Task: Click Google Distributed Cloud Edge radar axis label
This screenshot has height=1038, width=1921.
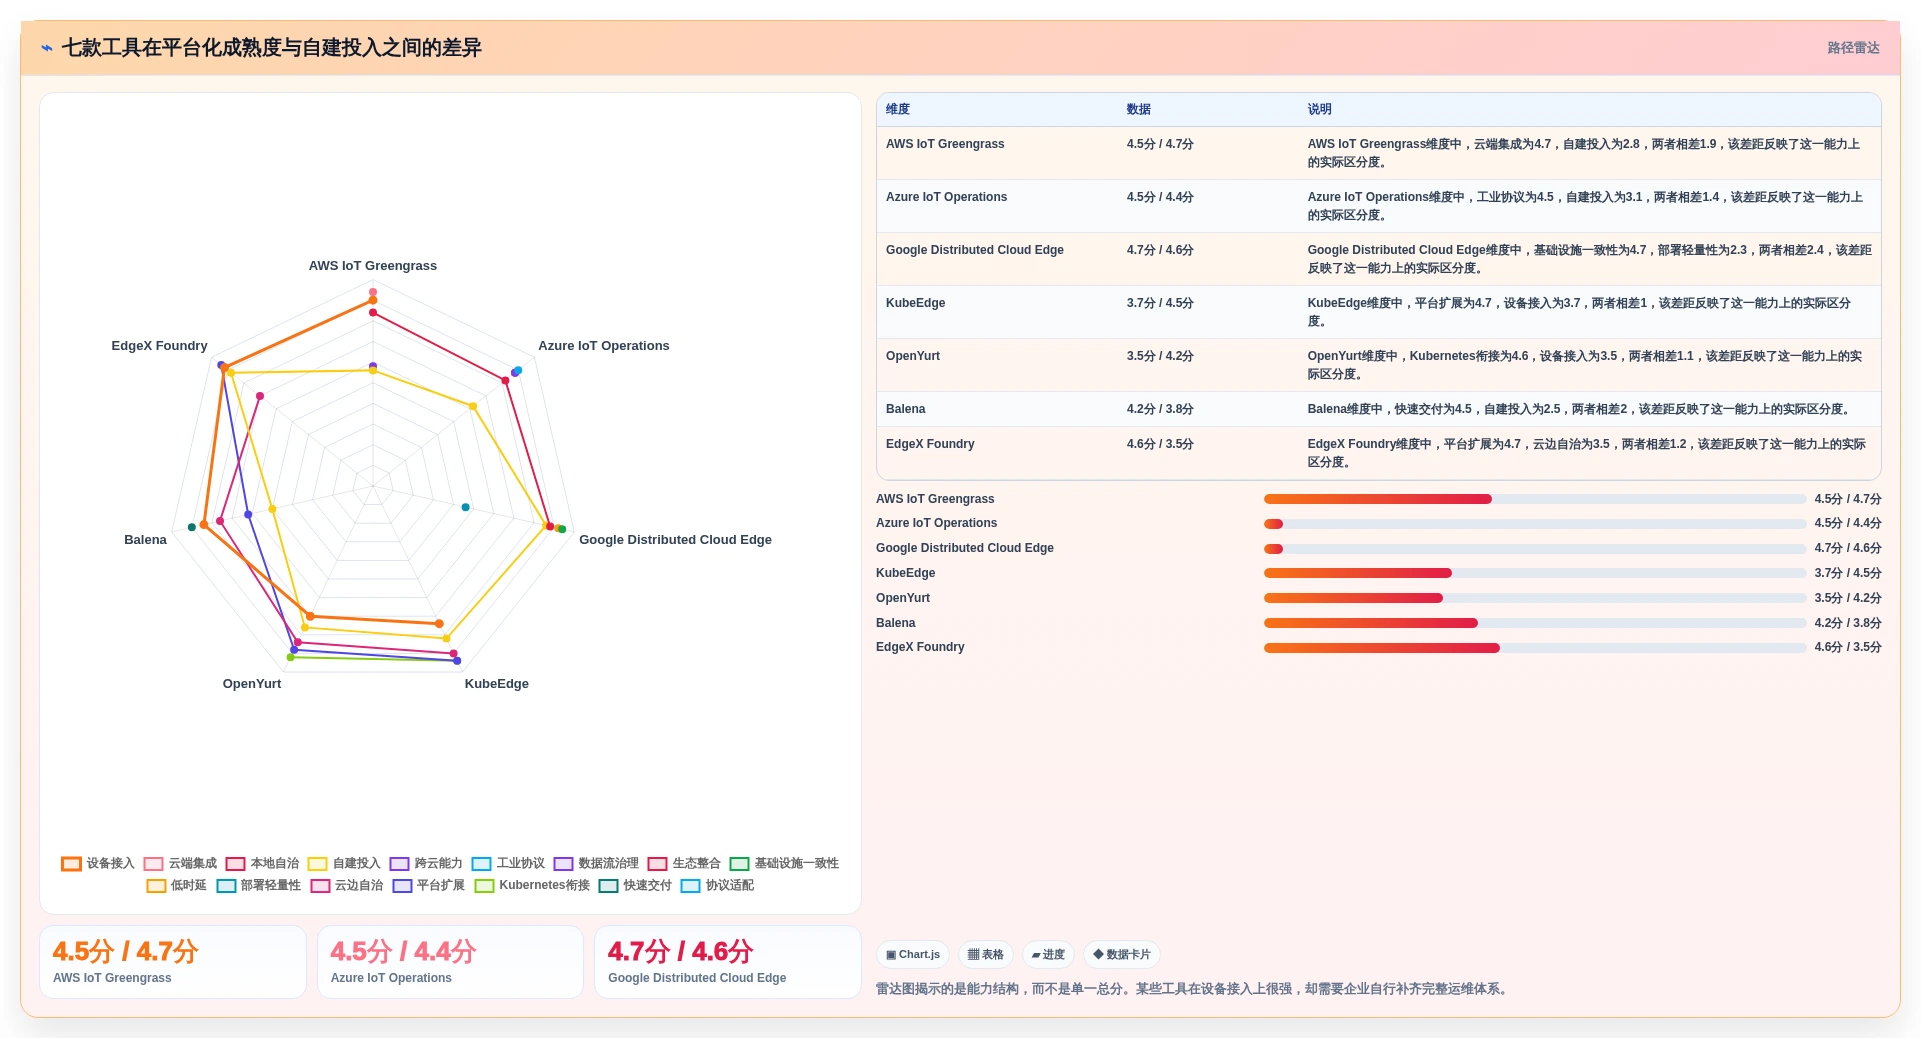Action: pyautogui.click(x=675, y=540)
